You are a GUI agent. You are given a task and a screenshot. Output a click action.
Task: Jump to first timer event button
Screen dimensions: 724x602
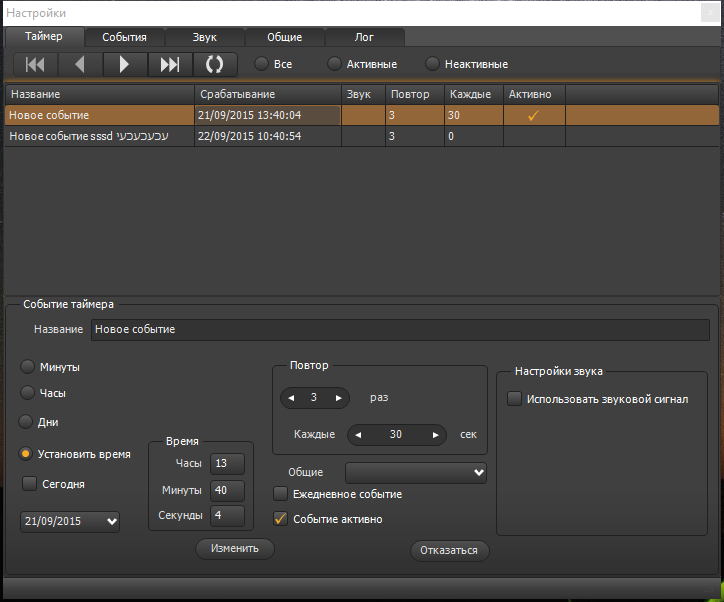(x=35, y=65)
